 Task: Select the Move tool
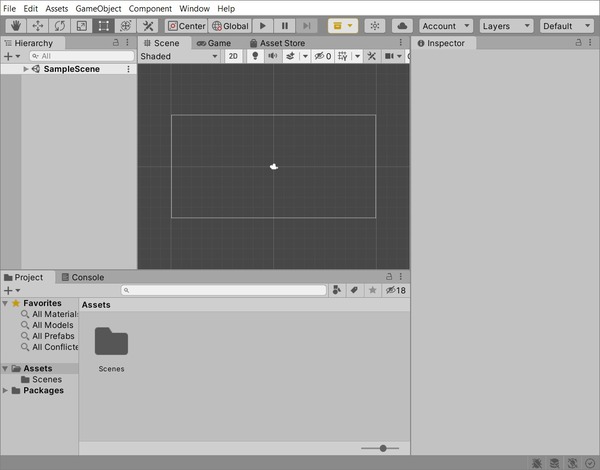pos(38,26)
